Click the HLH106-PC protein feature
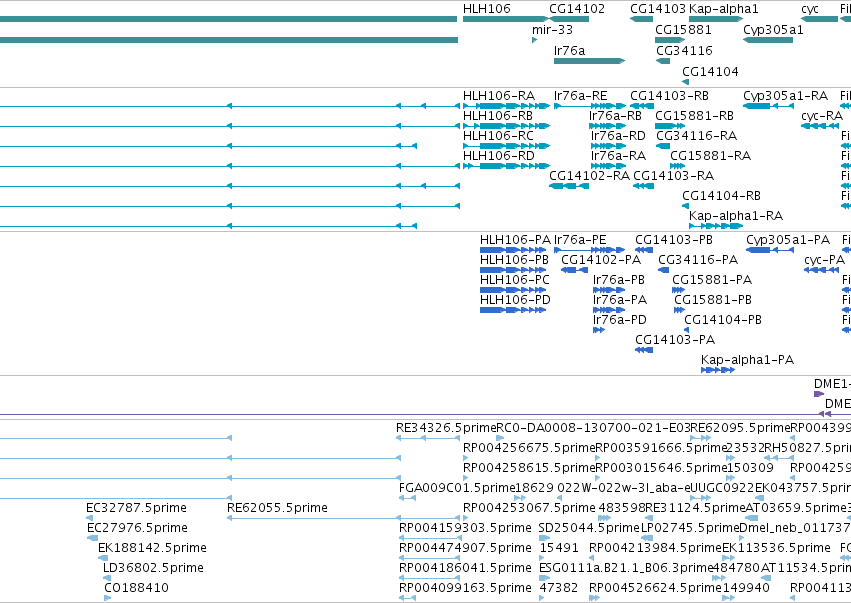The width and height of the screenshot is (851, 603). (512, 290)
